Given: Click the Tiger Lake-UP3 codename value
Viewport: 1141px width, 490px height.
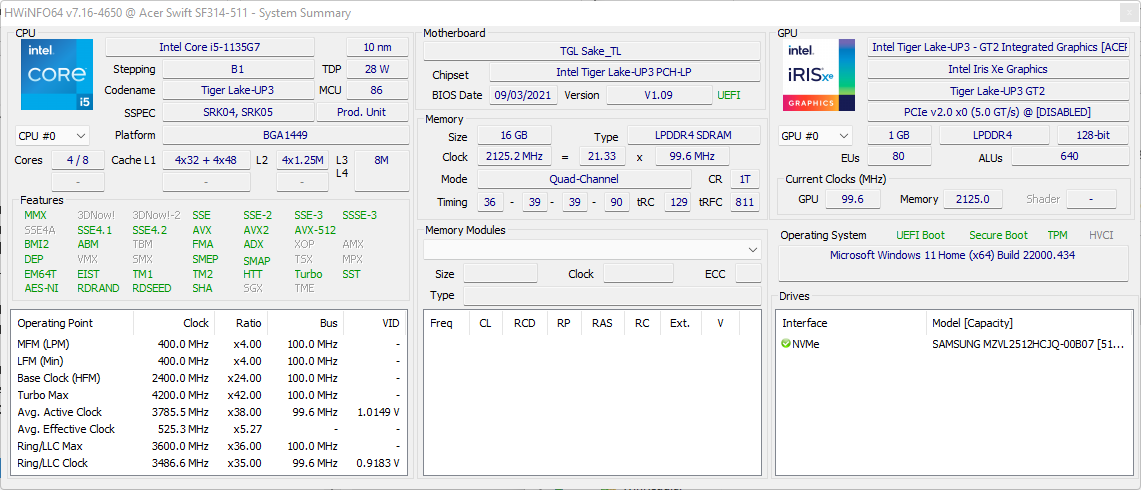Looking at the screenshot, I should click(x=237, y=90).
